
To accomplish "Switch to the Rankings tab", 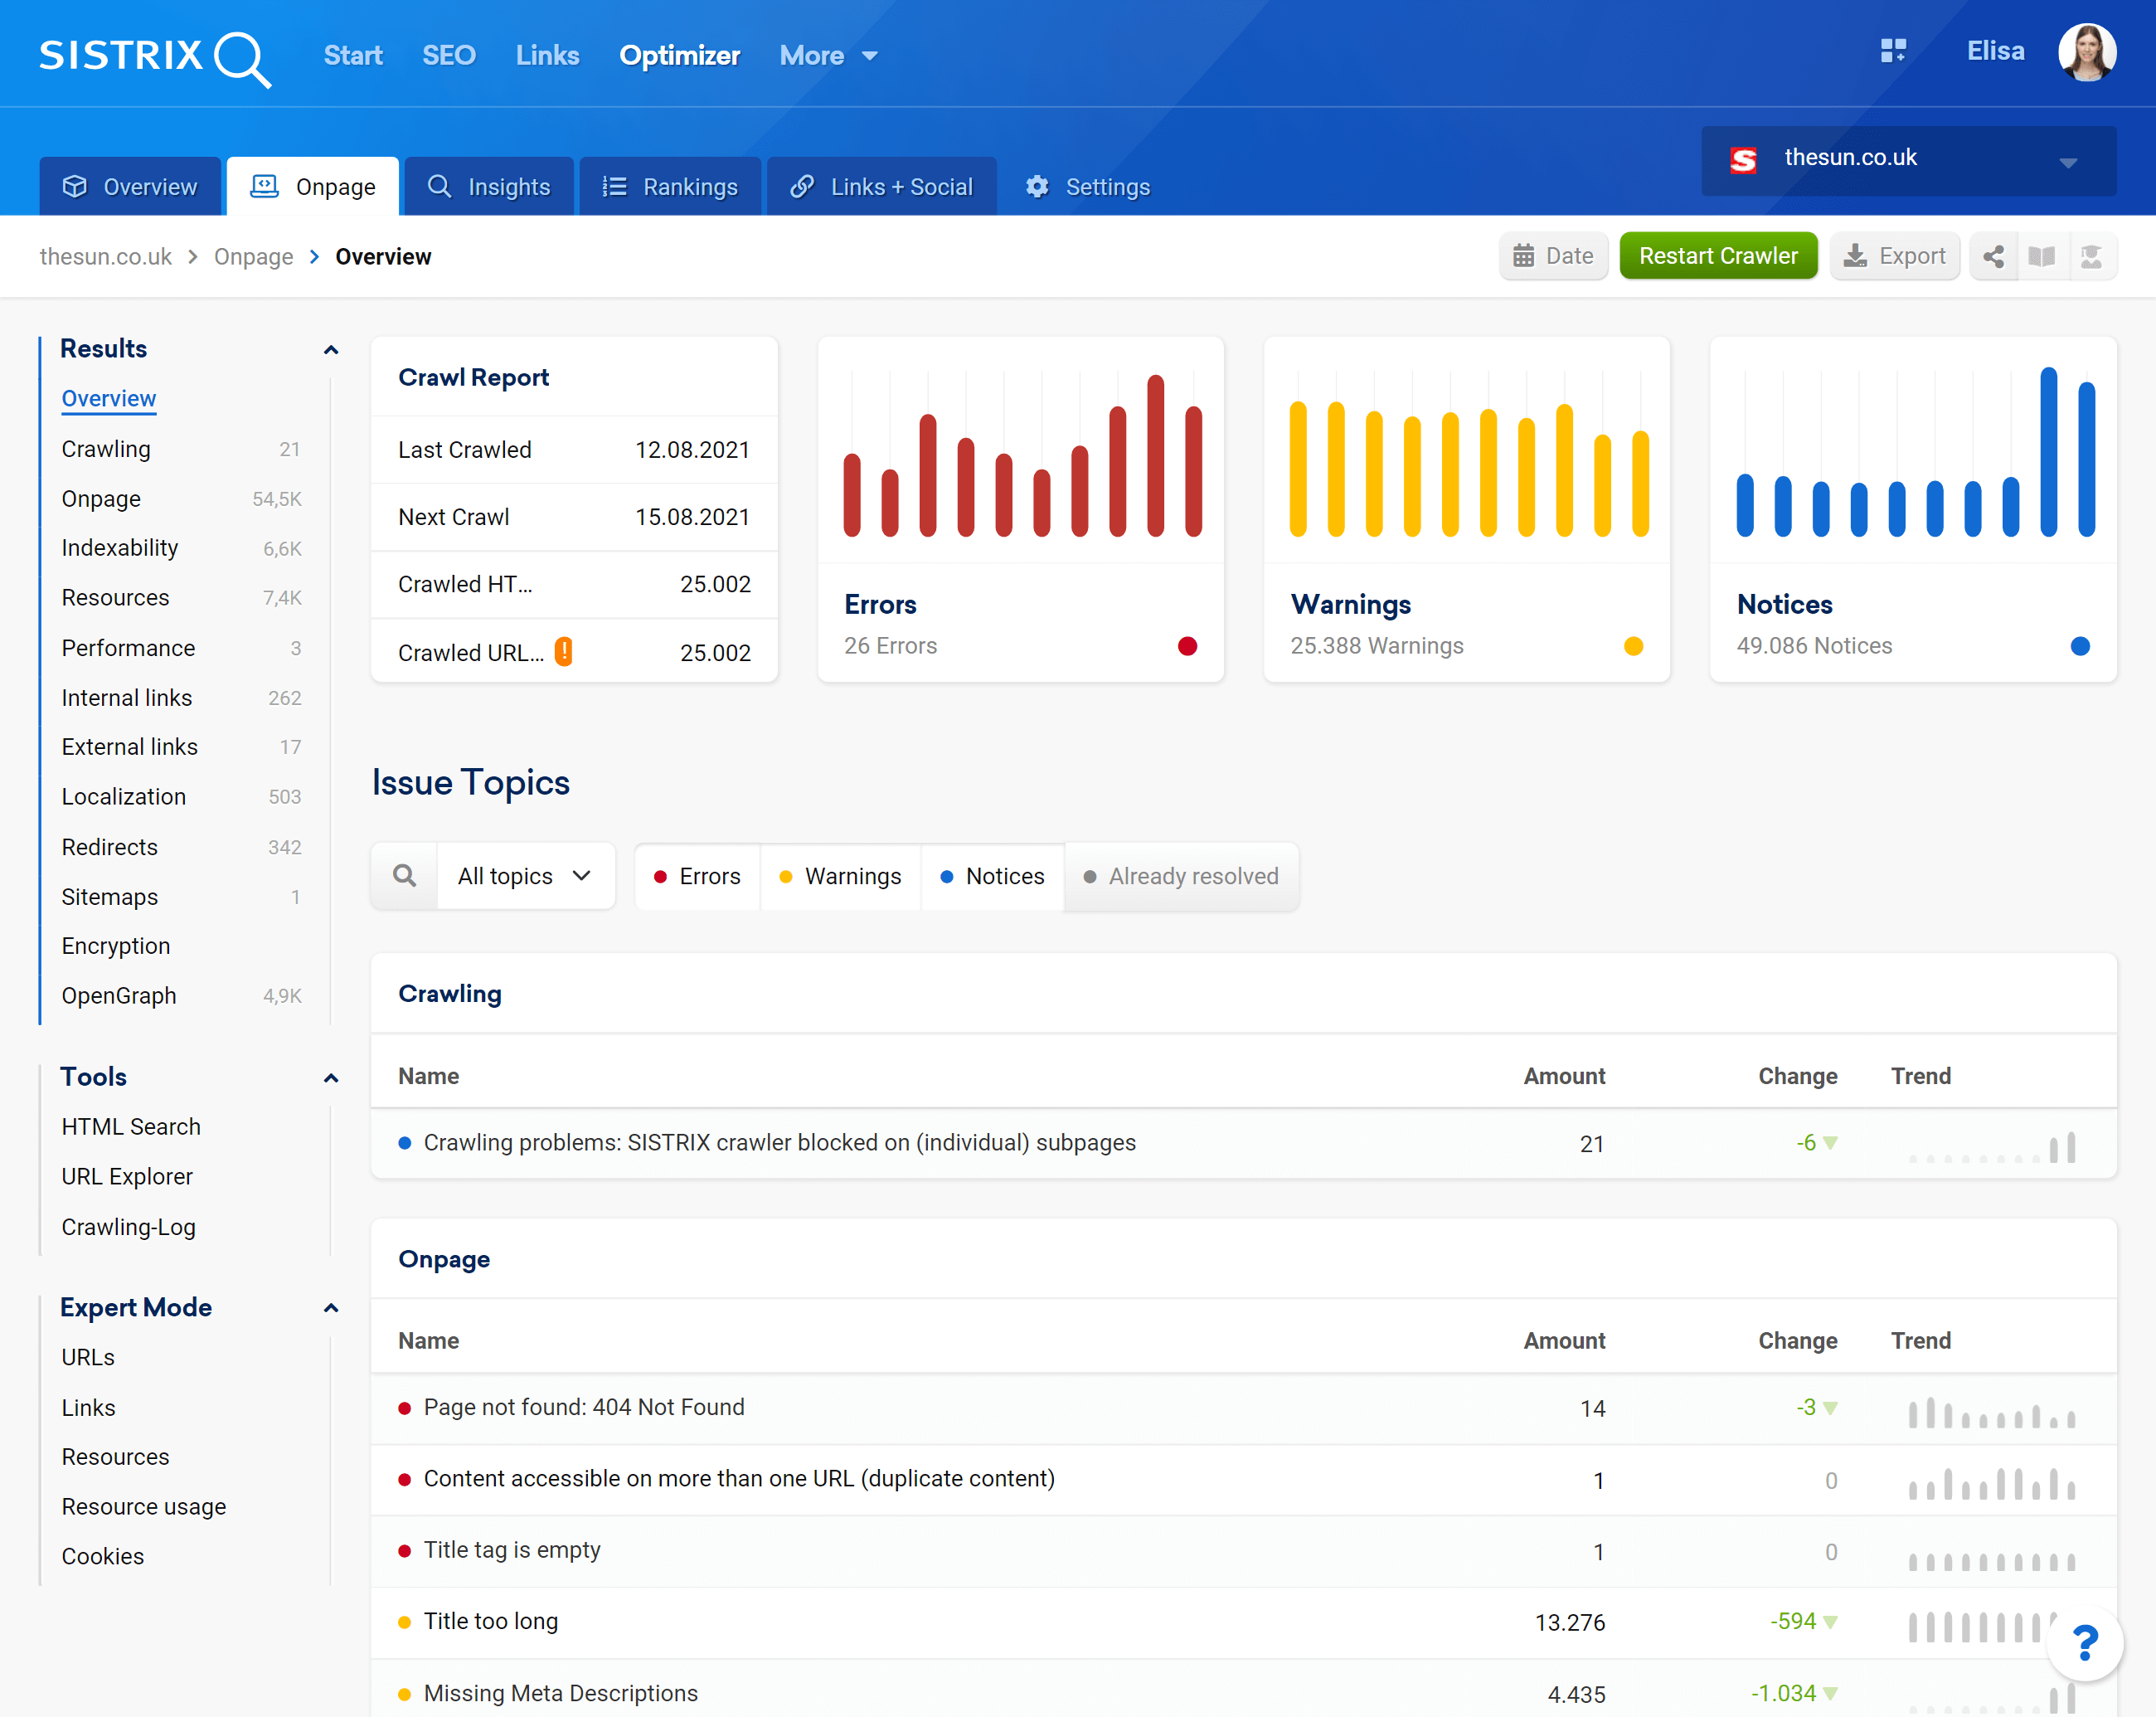I will click(x=670, y=187).
